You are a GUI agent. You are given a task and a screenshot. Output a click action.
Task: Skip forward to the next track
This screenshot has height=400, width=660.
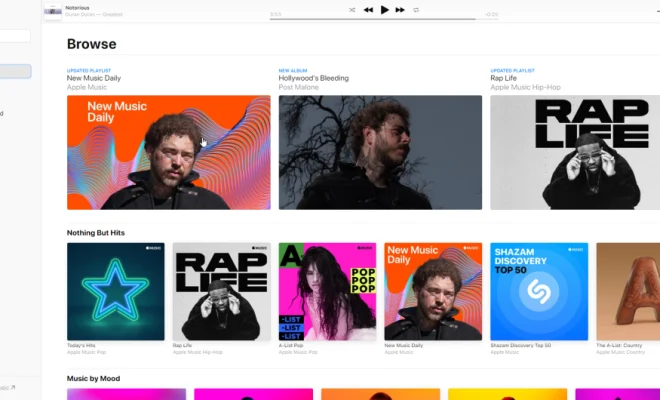[400, 10]
